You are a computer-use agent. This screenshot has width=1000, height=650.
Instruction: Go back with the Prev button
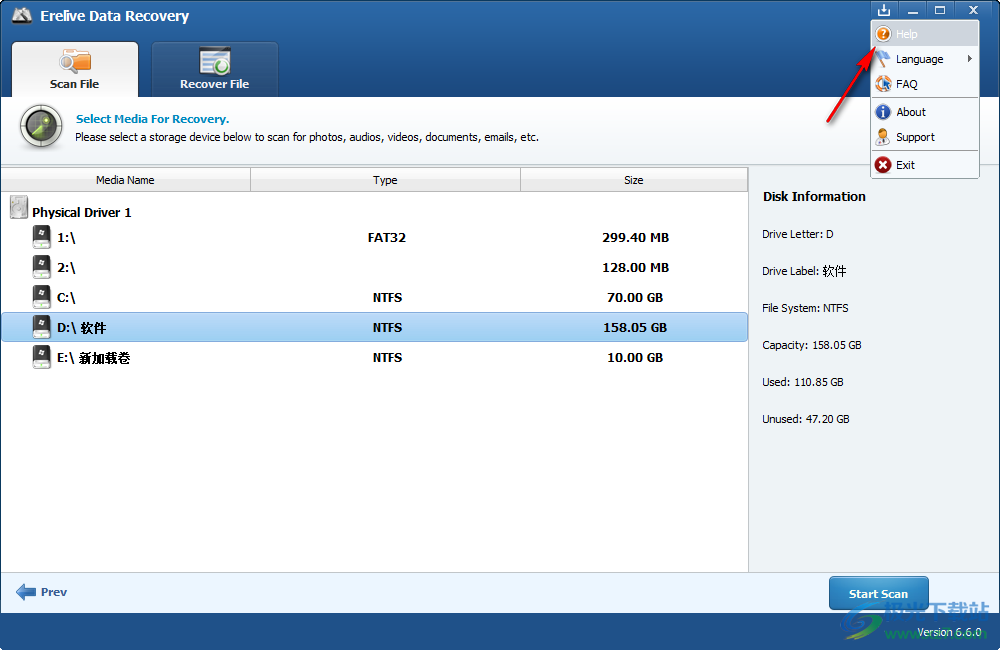[41, 592]
